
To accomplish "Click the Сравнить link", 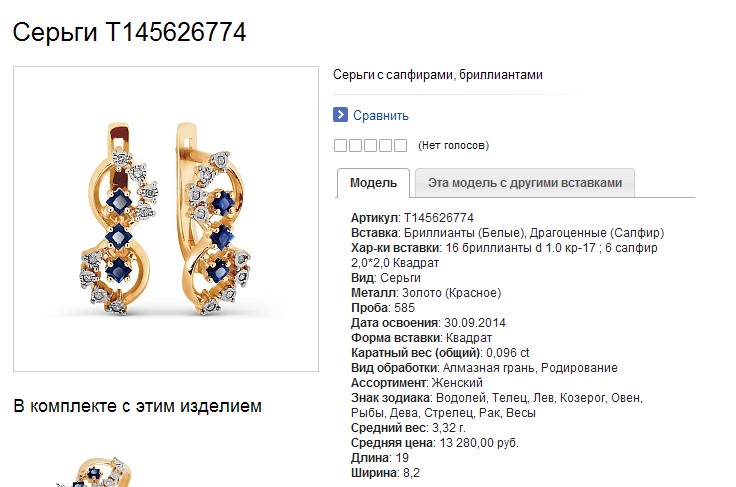I will click(x=381, y=115).
